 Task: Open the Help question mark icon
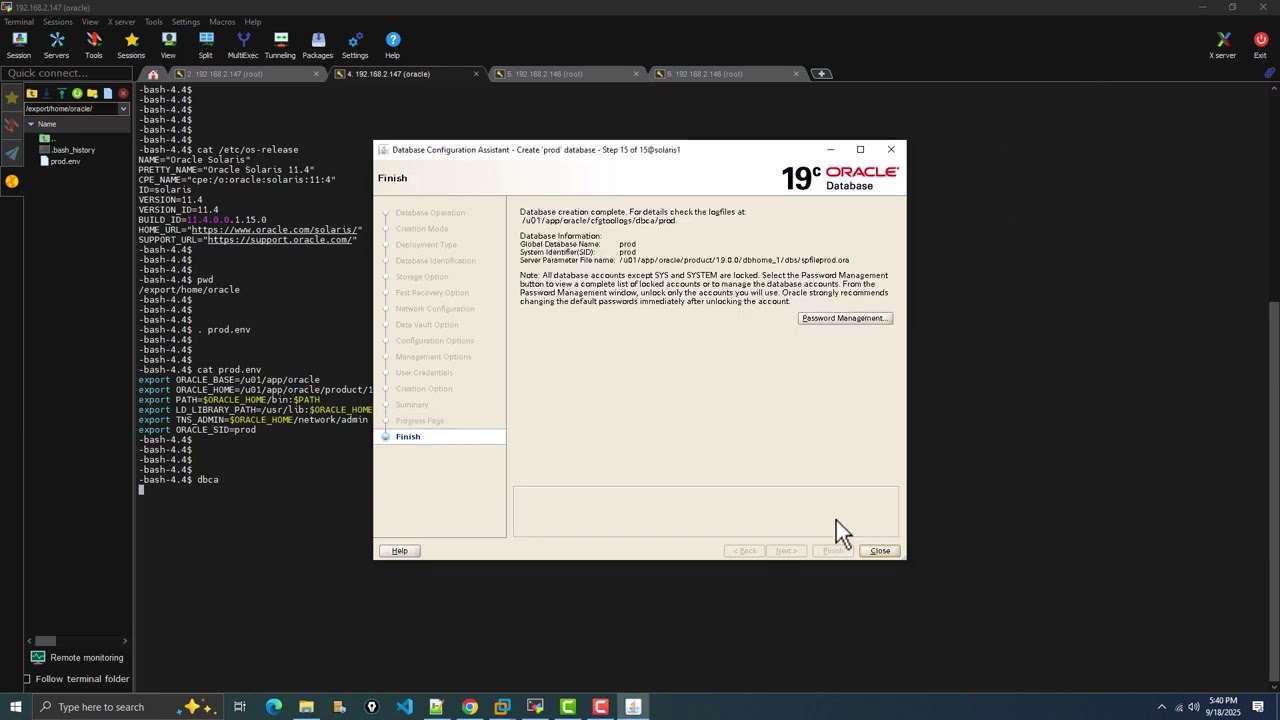click(x=392, y=45)
